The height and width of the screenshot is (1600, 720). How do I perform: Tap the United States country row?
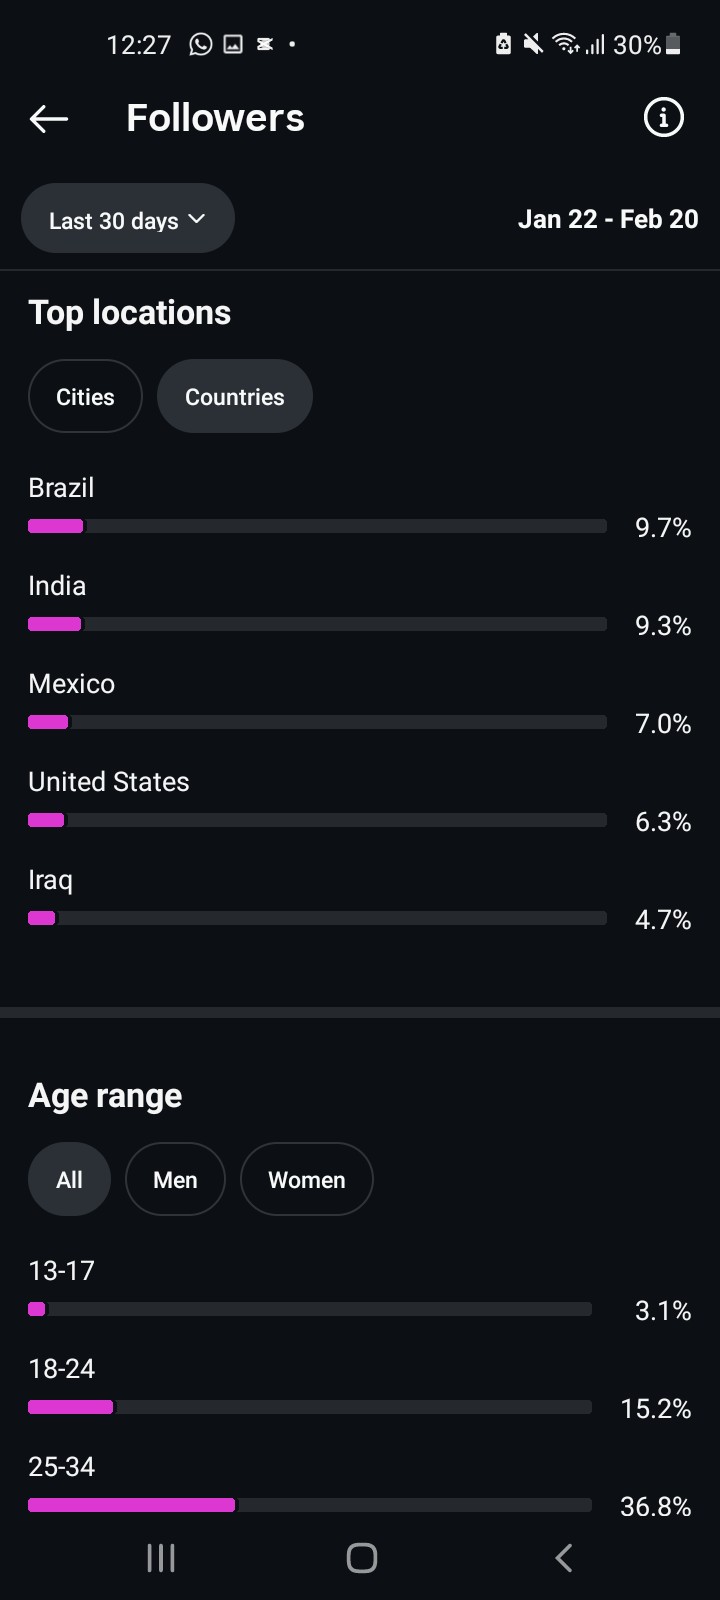108,782
